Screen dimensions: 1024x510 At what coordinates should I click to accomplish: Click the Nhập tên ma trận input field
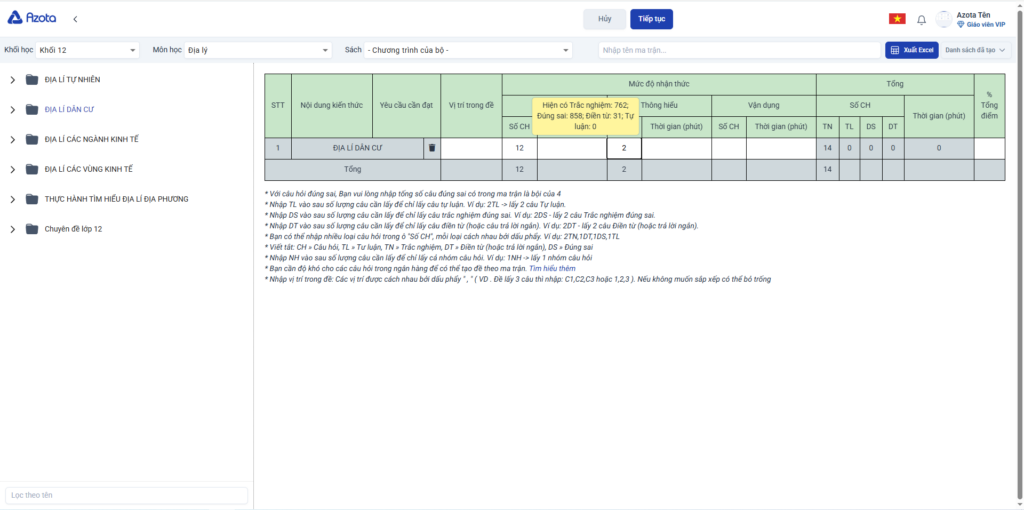pyautogui.click(x=738, y=50)
